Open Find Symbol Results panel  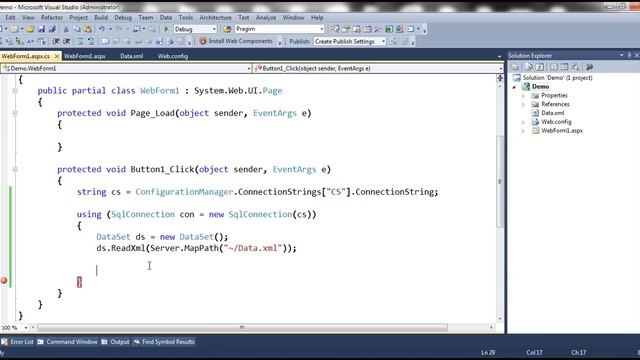pos(164,342)
